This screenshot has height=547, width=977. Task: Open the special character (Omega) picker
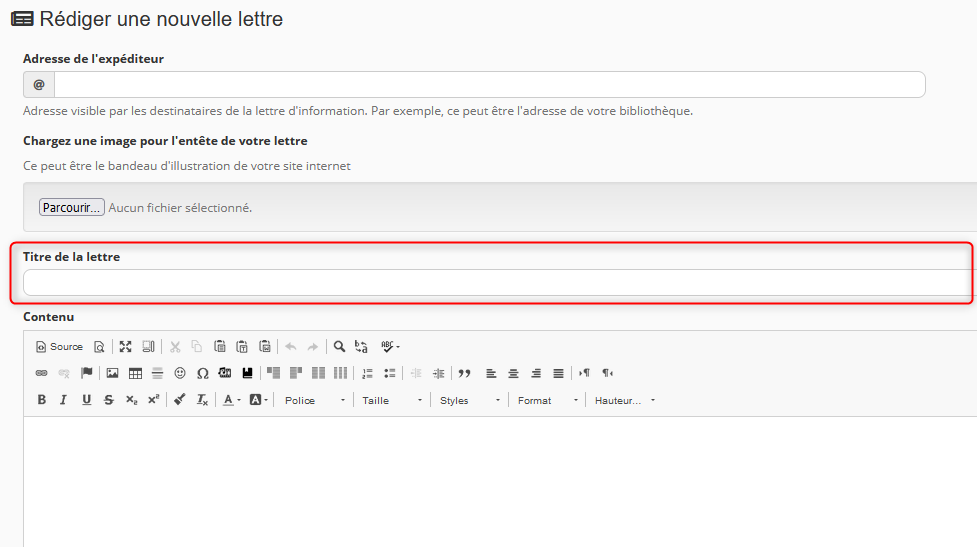[202, 373]
